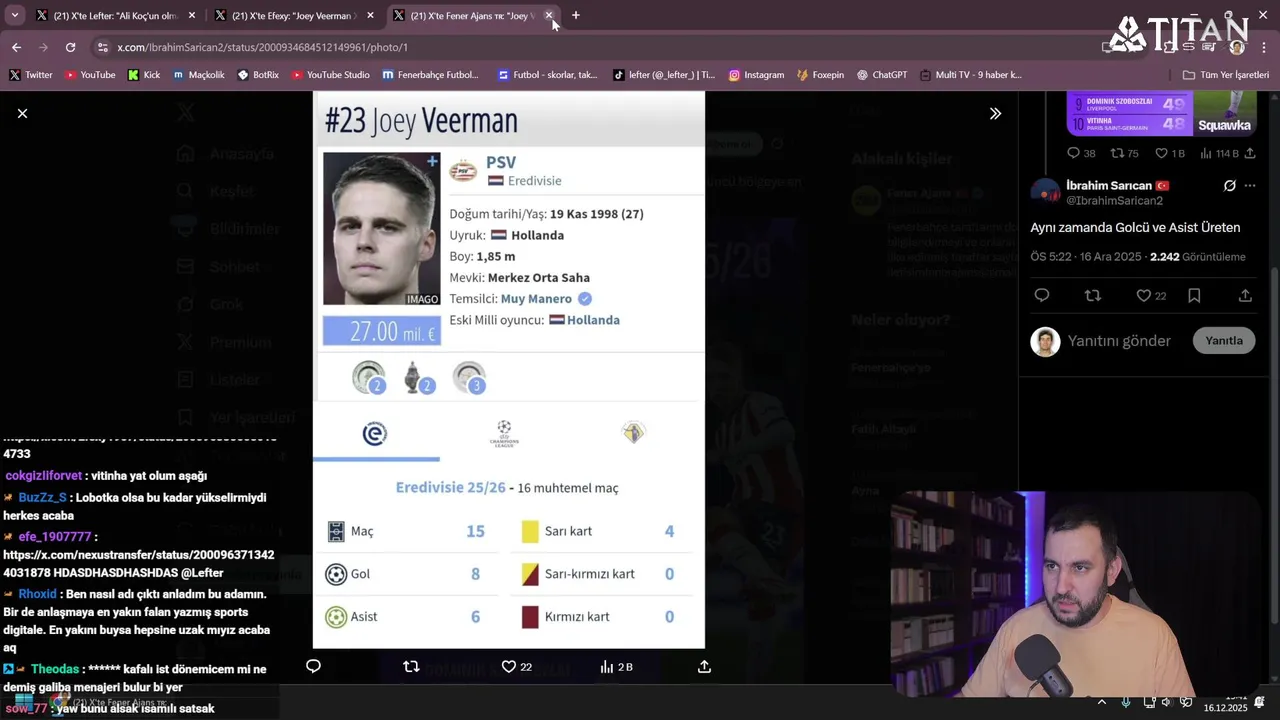Click nexustransfer link in efe_1907777 chat message
The width and height of the screenshot is (1280, 720).
click(x=138, y=563)
